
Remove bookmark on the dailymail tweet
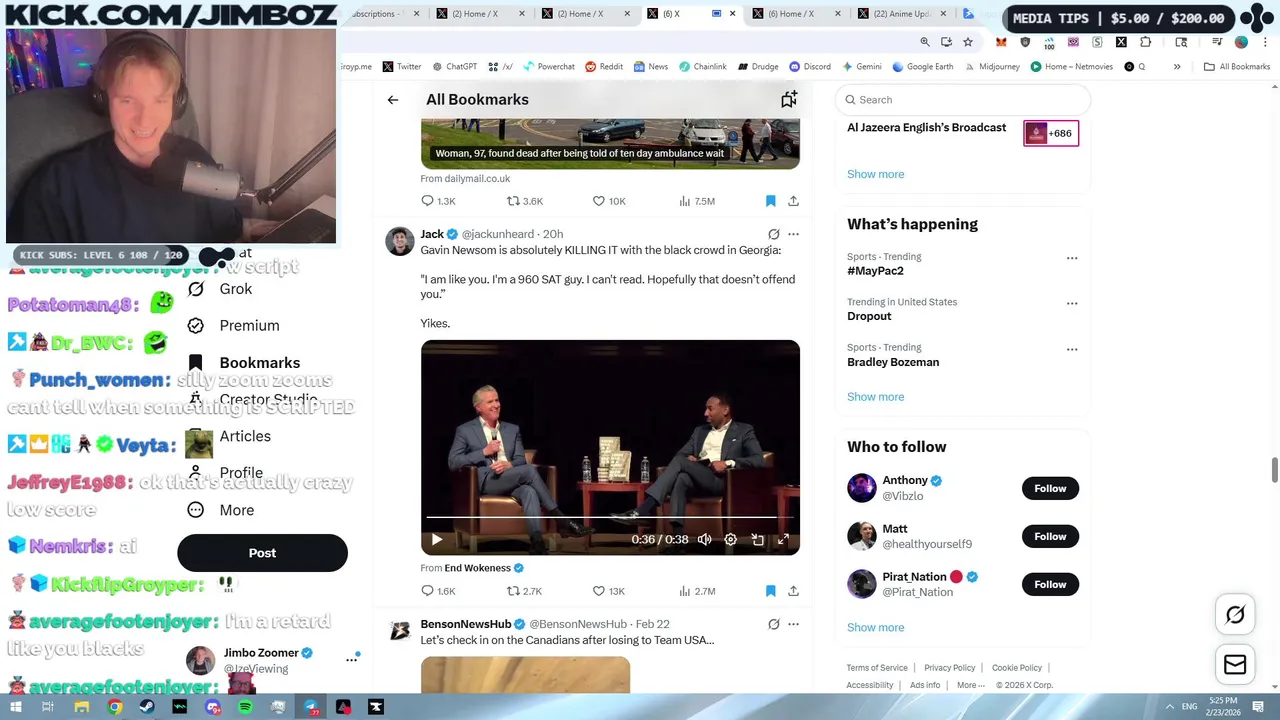(x=770, y=201)
